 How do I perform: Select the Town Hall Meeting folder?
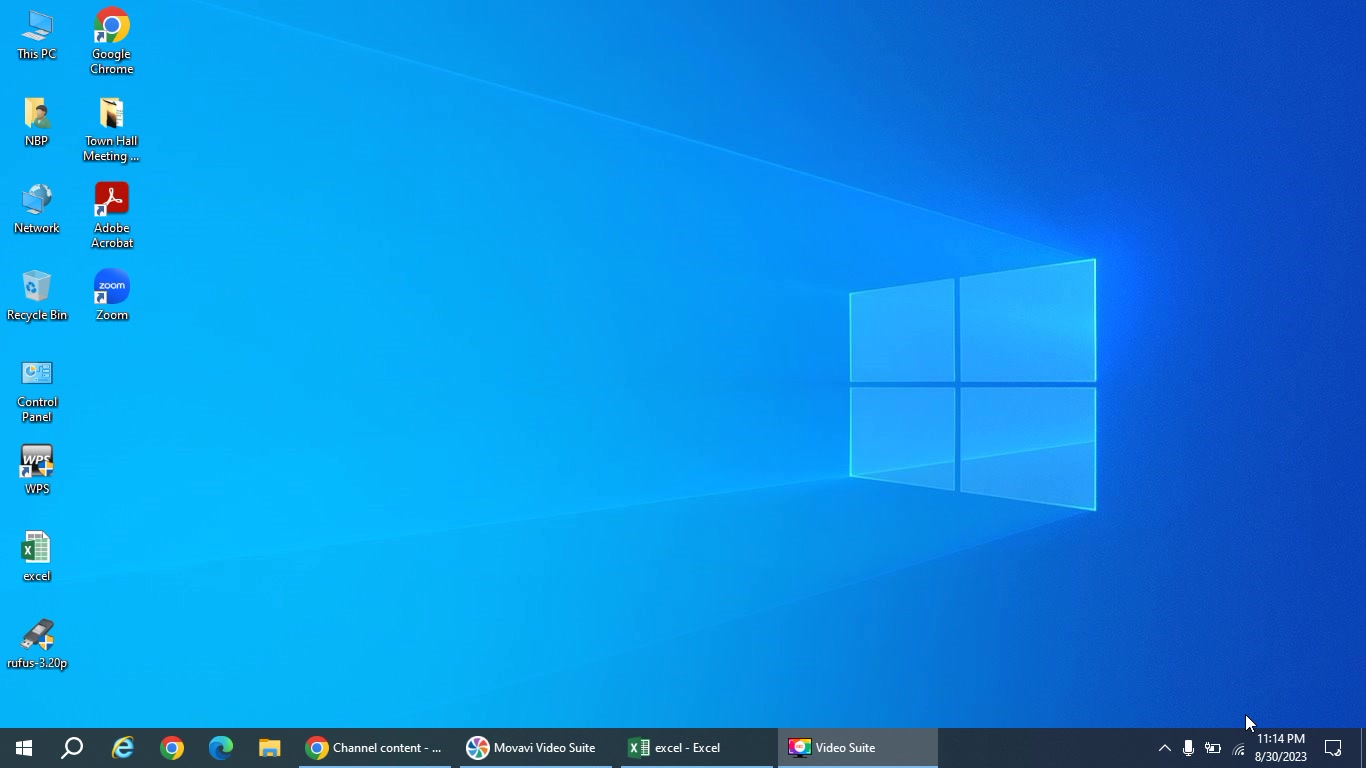click(x=111, y=129)
